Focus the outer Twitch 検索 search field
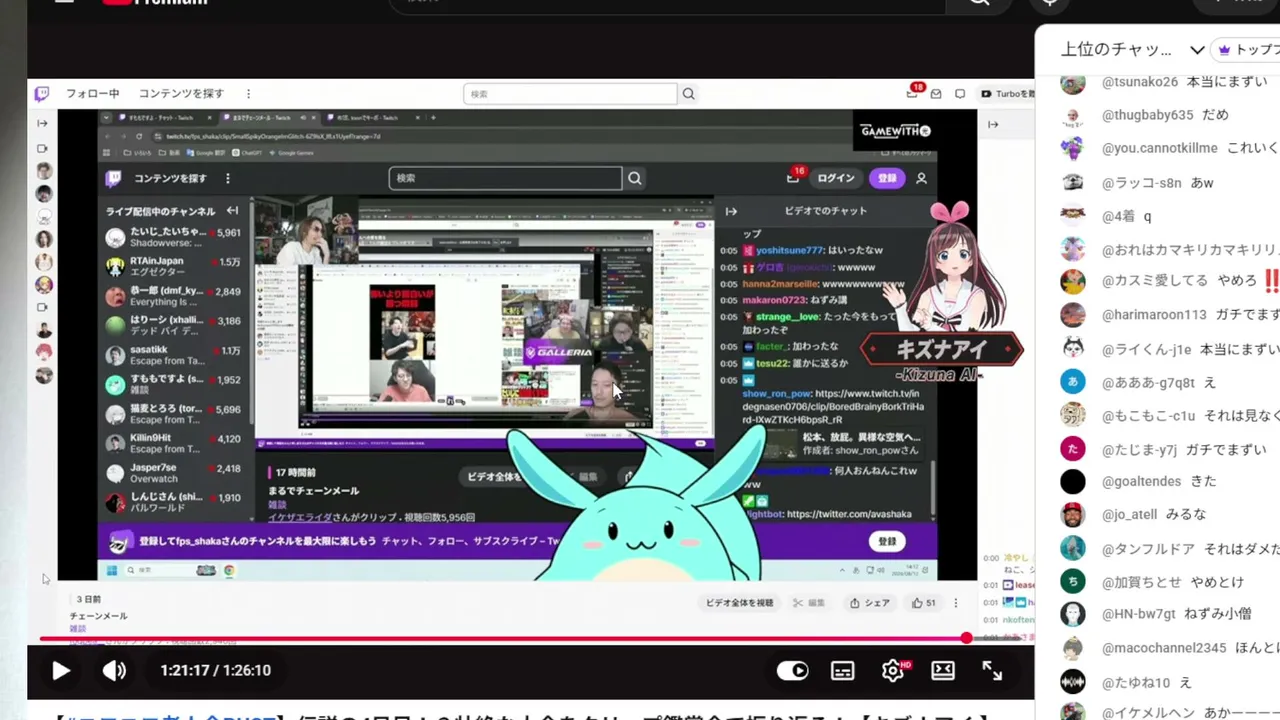 [x=570, y=94]
